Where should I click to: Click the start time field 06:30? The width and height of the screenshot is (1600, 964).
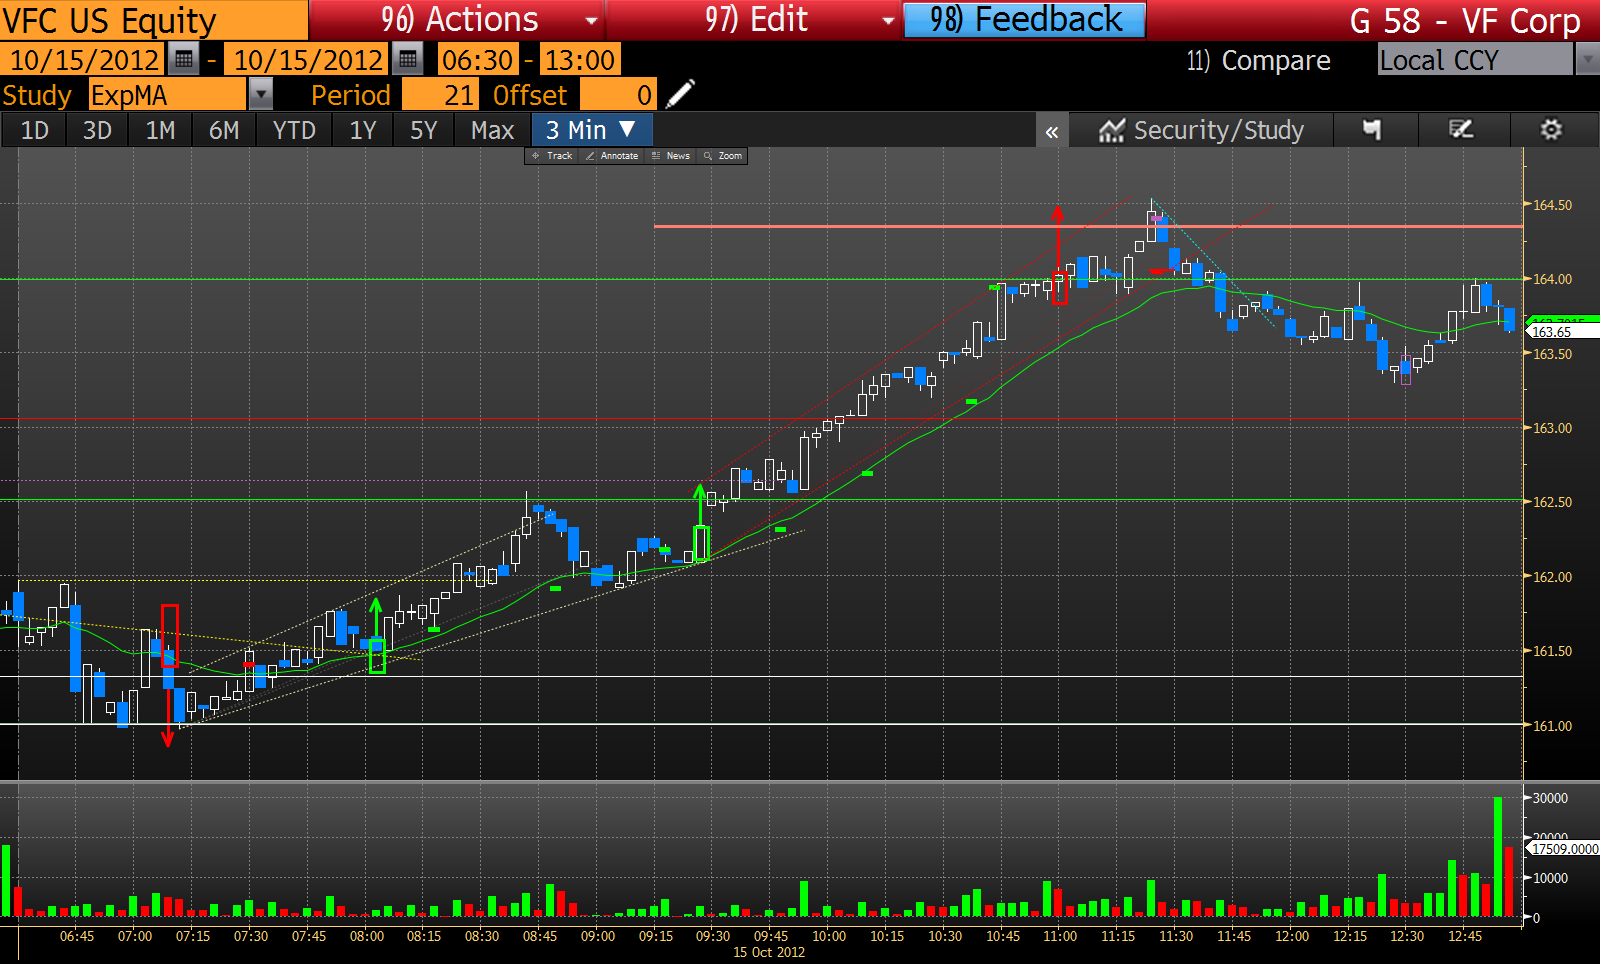point(477,60)
